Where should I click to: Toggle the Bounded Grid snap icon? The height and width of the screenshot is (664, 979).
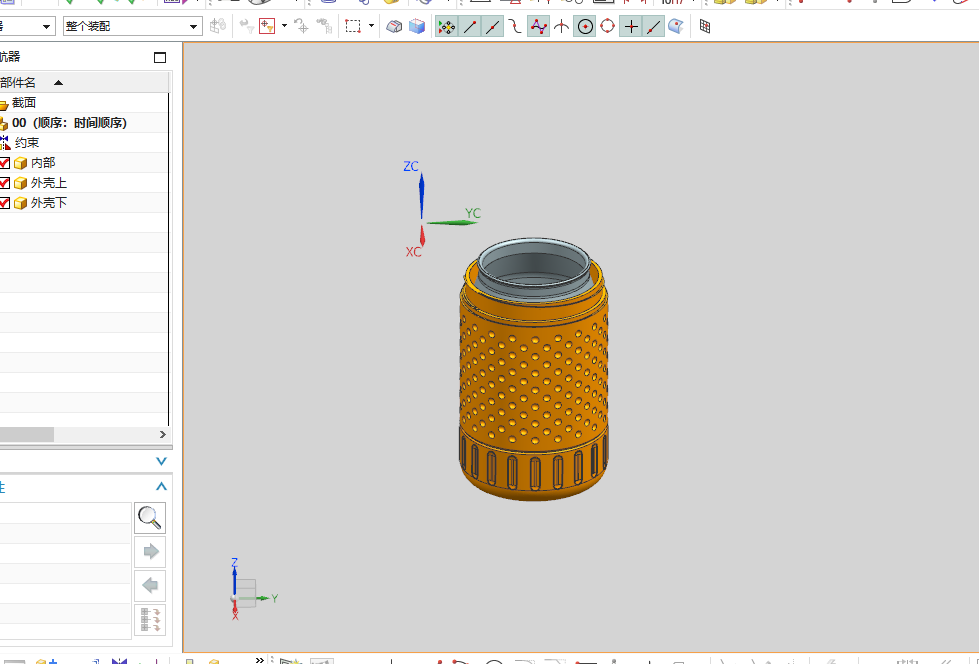[705, 26]
